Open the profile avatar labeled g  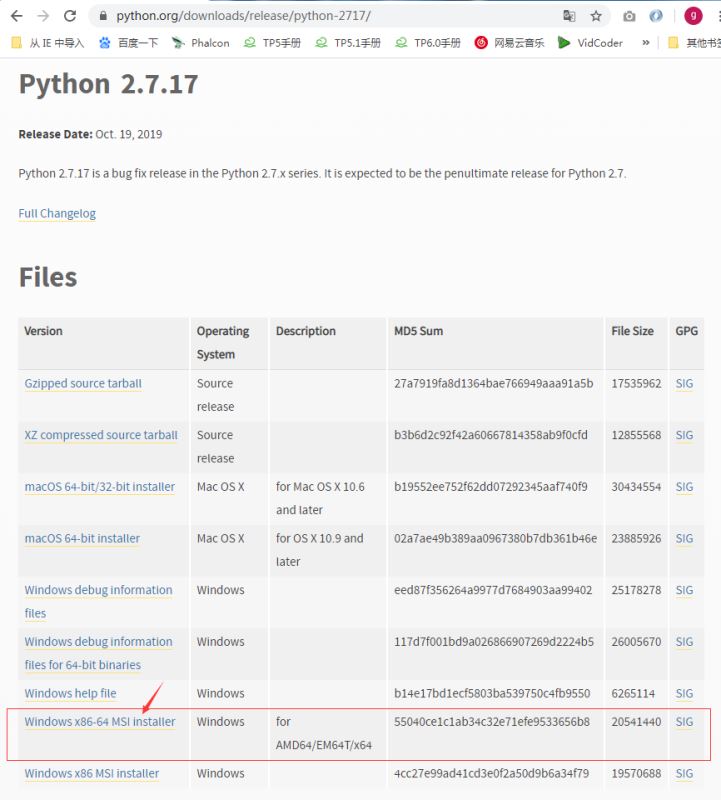tap(693, 16)
